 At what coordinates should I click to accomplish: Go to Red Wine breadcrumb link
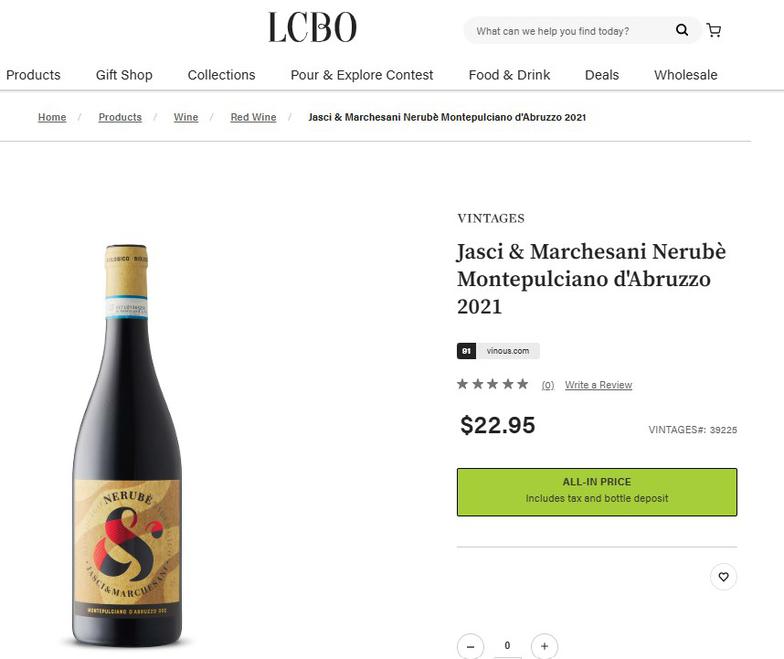point(254,117)
